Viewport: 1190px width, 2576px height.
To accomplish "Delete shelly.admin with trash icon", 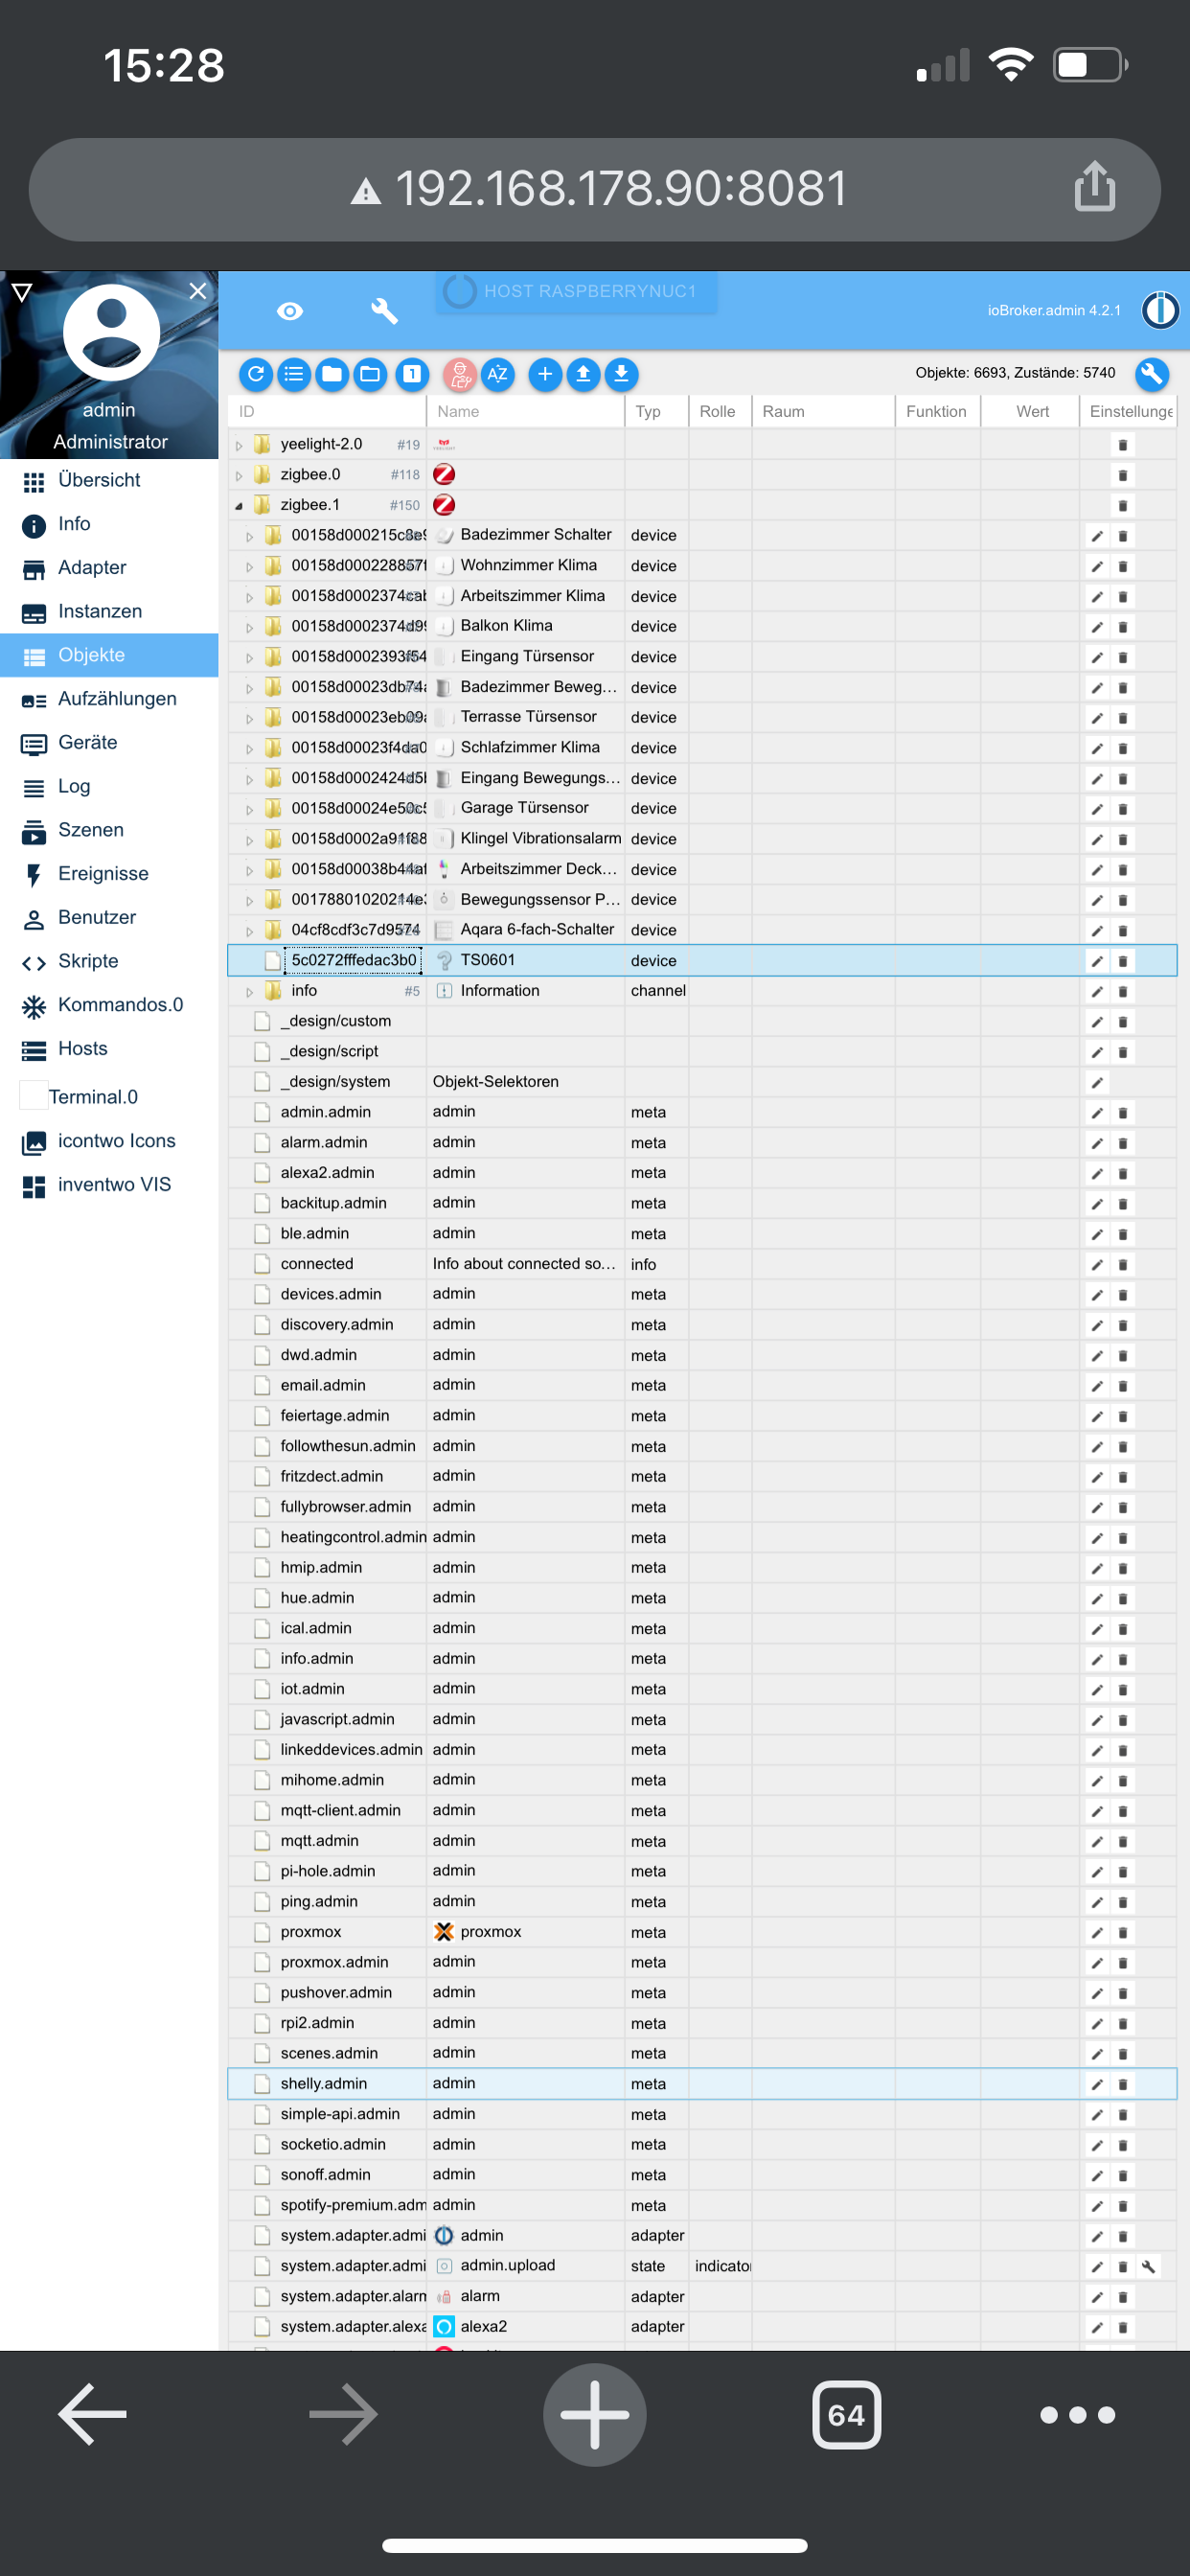I will (1123, 2084).
